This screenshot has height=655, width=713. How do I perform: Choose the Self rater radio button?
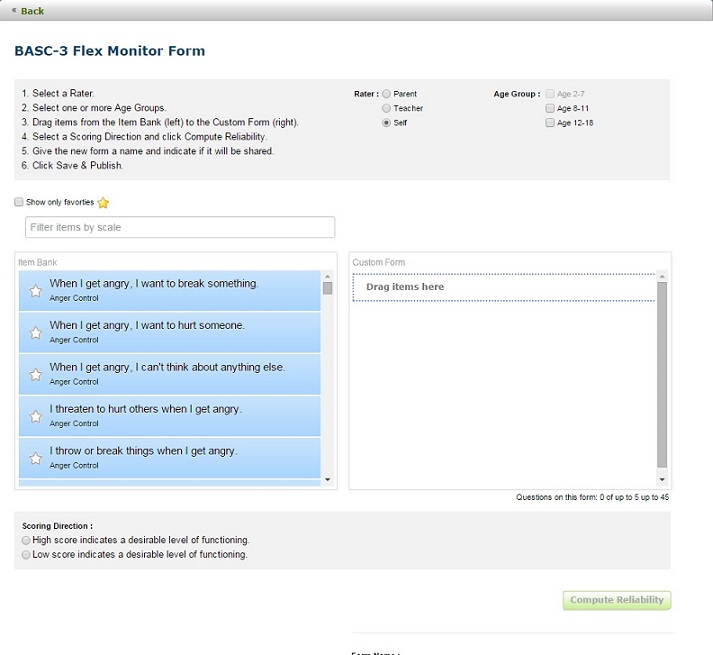pyautogui.click(x=386, y=123)
